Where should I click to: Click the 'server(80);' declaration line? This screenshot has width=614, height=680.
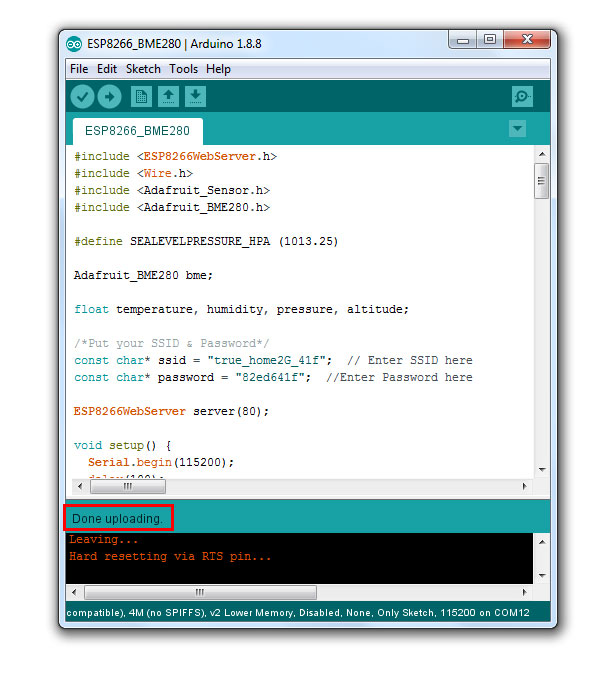[x=171, y=411]
